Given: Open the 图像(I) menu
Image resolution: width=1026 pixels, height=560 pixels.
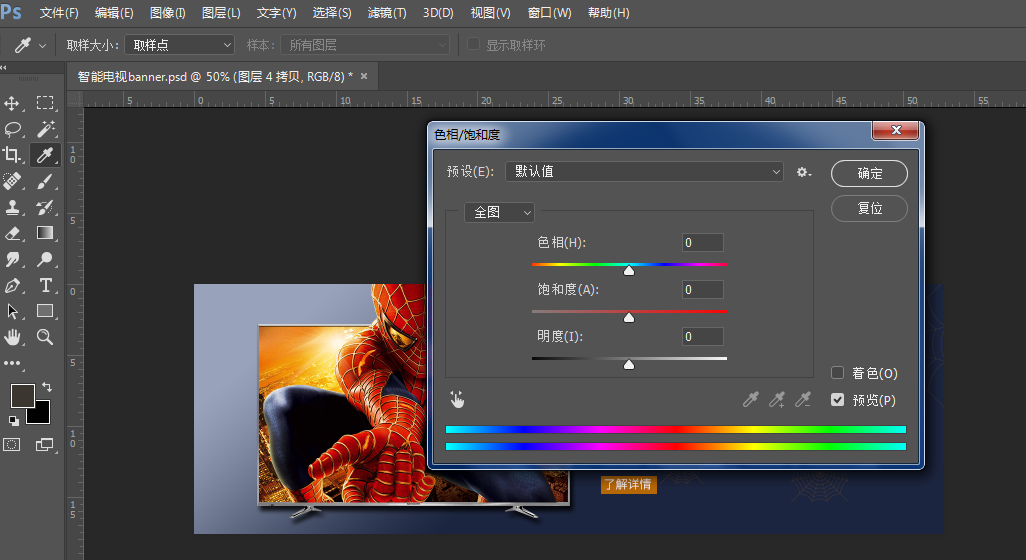Looking at the screenshot, I should coord(168,12).
